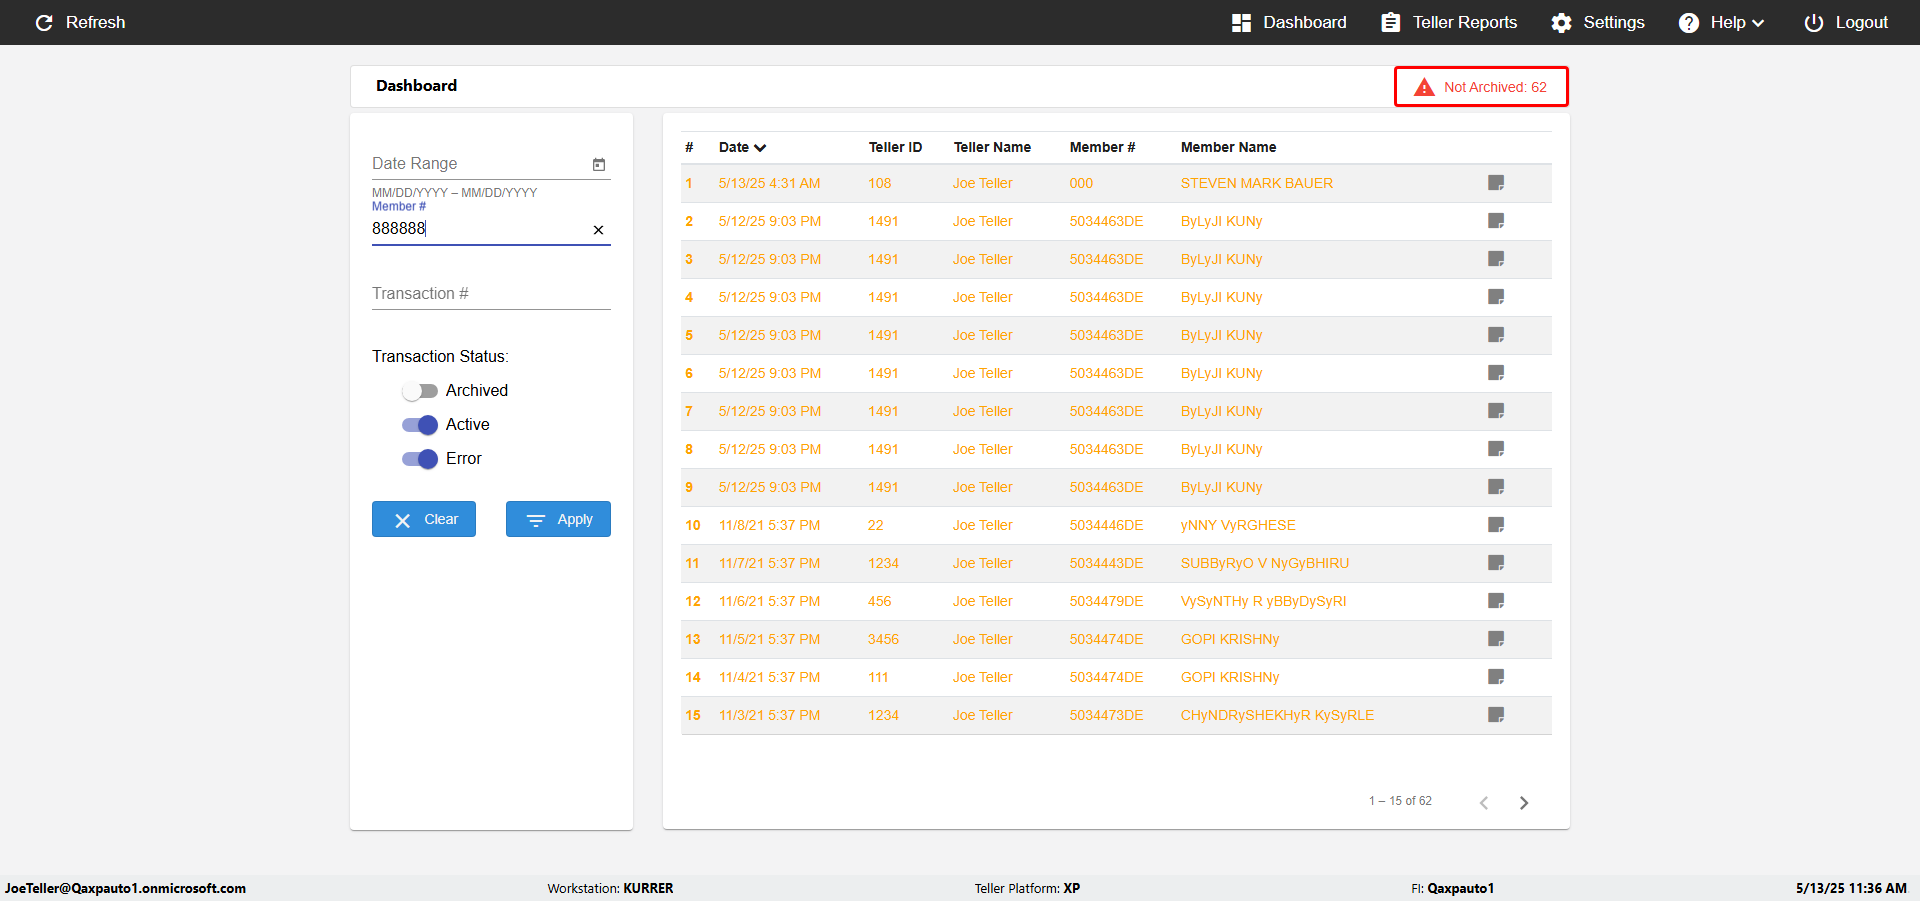Go to next page of results
Viewport: 1920px width, 901px height.
coord(1524,803)
